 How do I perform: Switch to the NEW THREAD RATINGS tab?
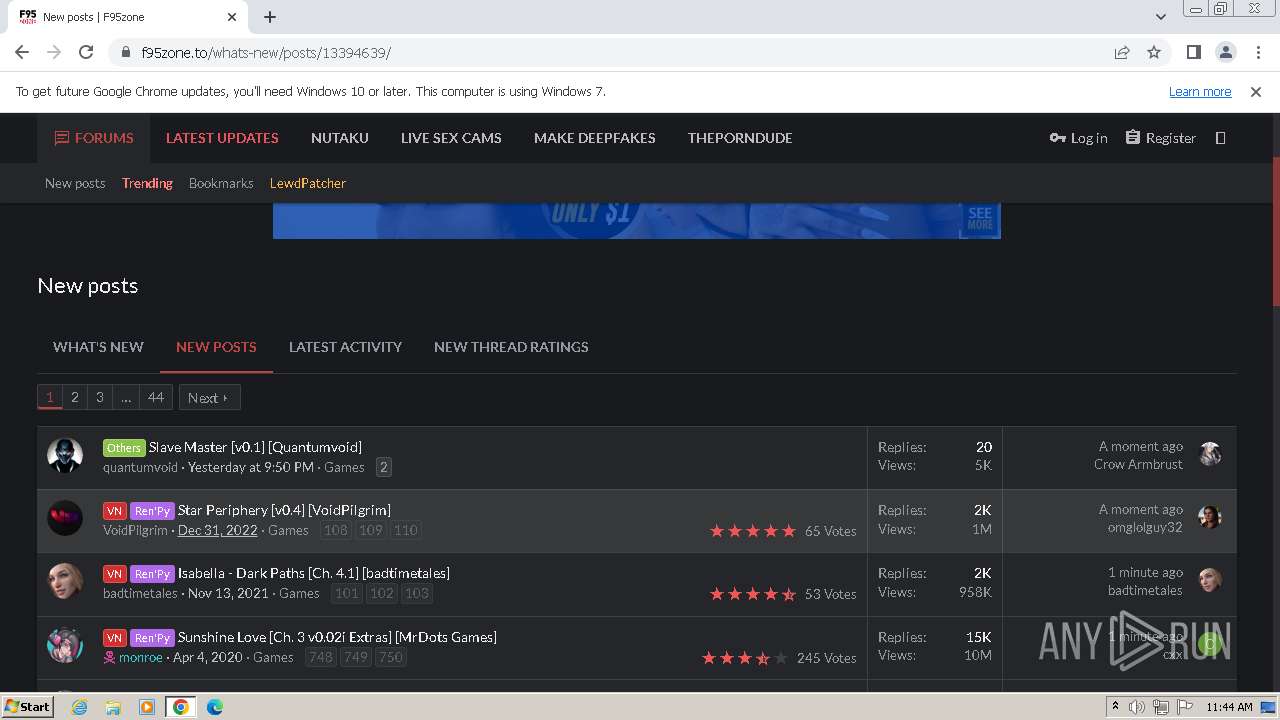tap(511, 347)
